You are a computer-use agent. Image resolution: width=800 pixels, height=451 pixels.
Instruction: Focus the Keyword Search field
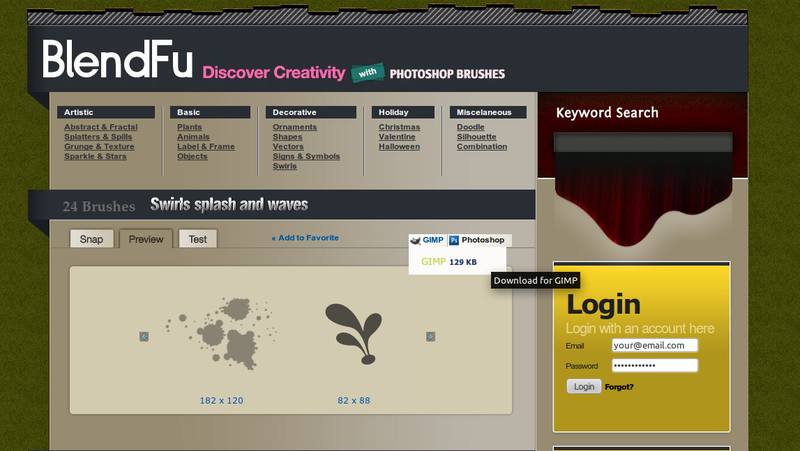(x=643, y=143)
